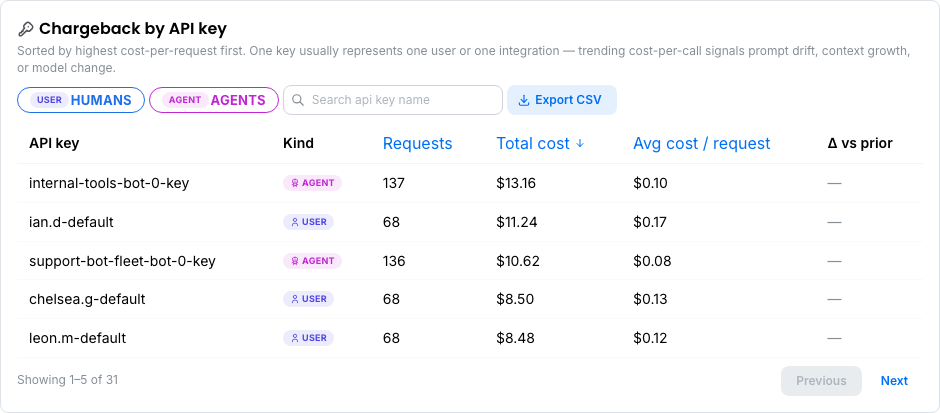
Task: Click the API key column header
Action: coord(54,144)
